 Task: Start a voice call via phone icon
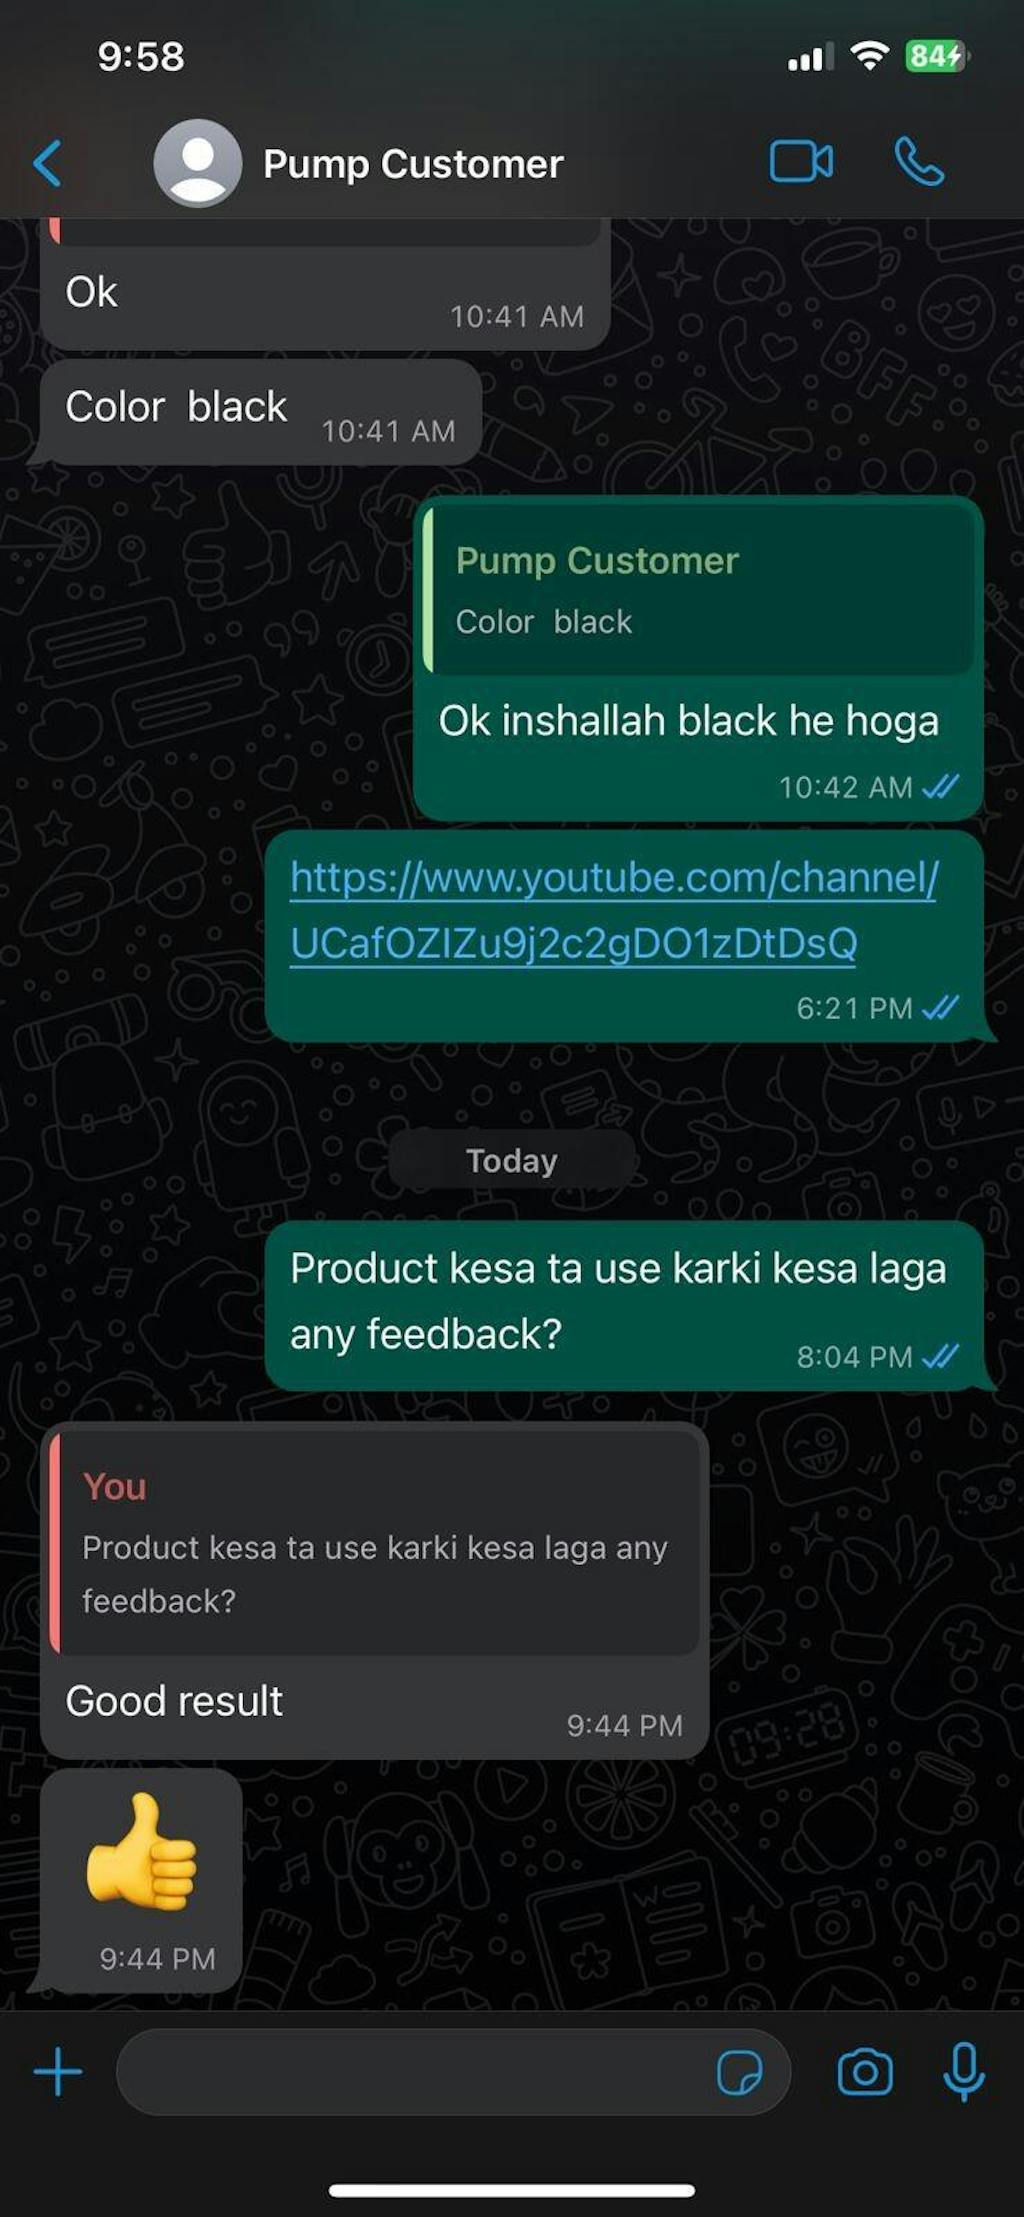918,162
